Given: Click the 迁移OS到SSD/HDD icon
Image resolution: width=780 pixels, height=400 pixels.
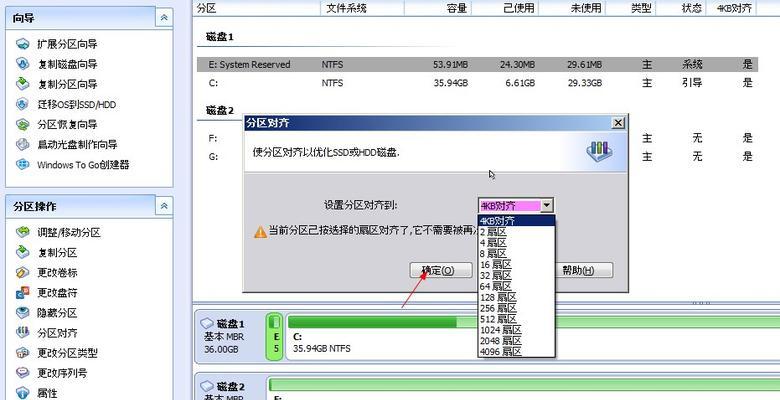Looking at the screenshot, I should [23, 104].
